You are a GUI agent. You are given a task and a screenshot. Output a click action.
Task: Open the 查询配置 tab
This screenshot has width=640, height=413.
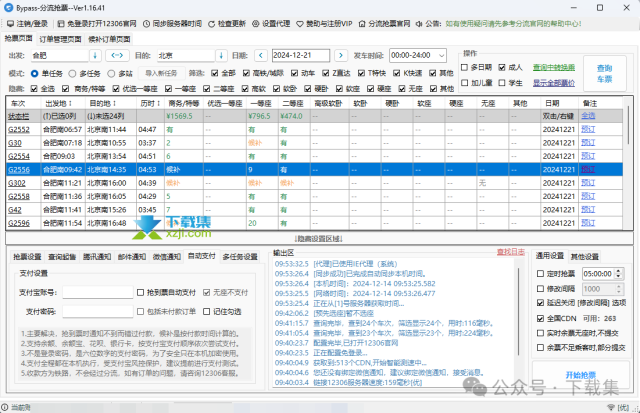62,256
